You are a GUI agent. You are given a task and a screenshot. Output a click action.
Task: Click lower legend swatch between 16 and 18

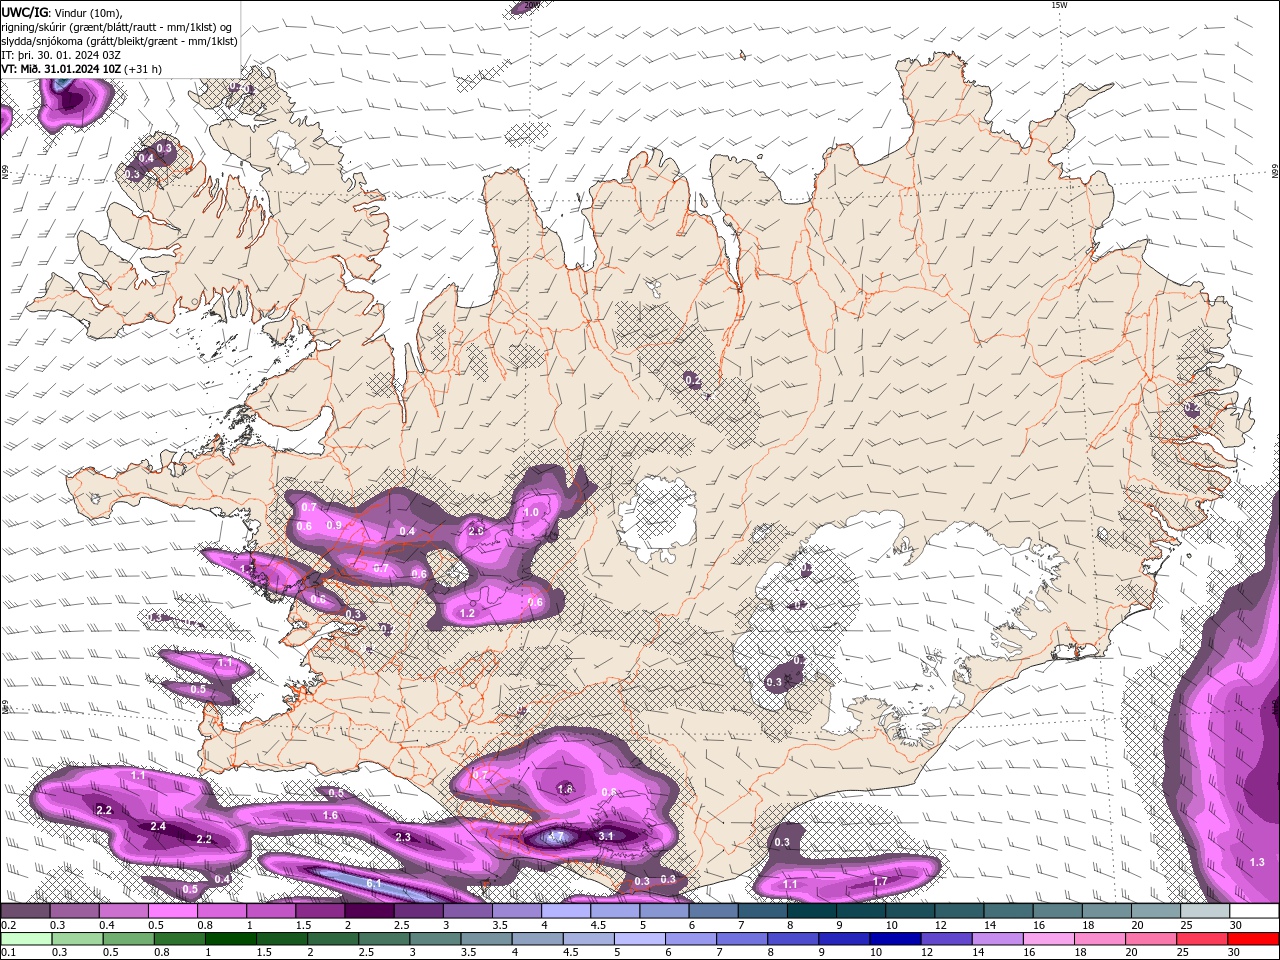click(1048, 938)
